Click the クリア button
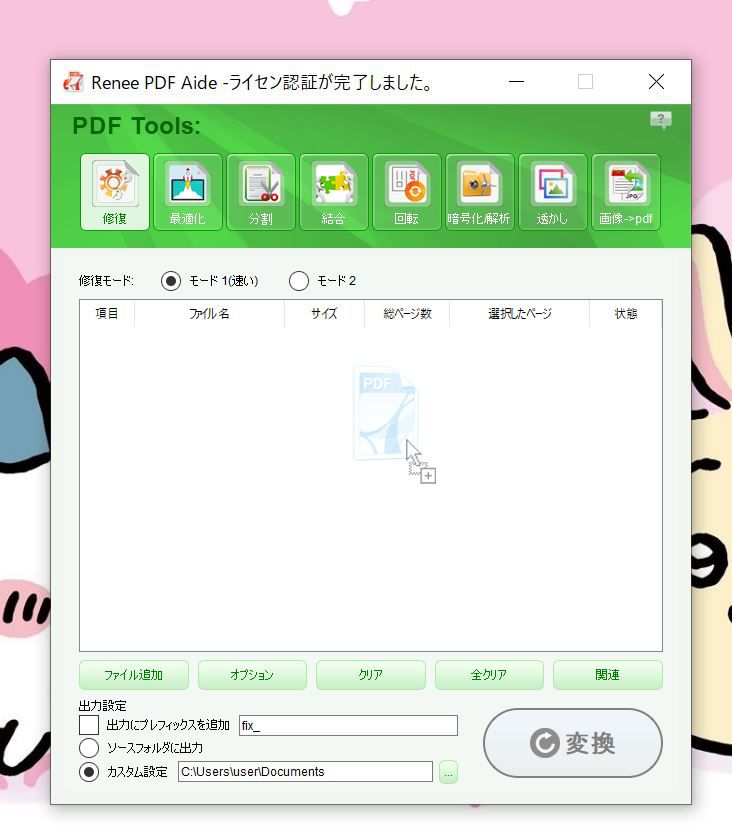 371,675
